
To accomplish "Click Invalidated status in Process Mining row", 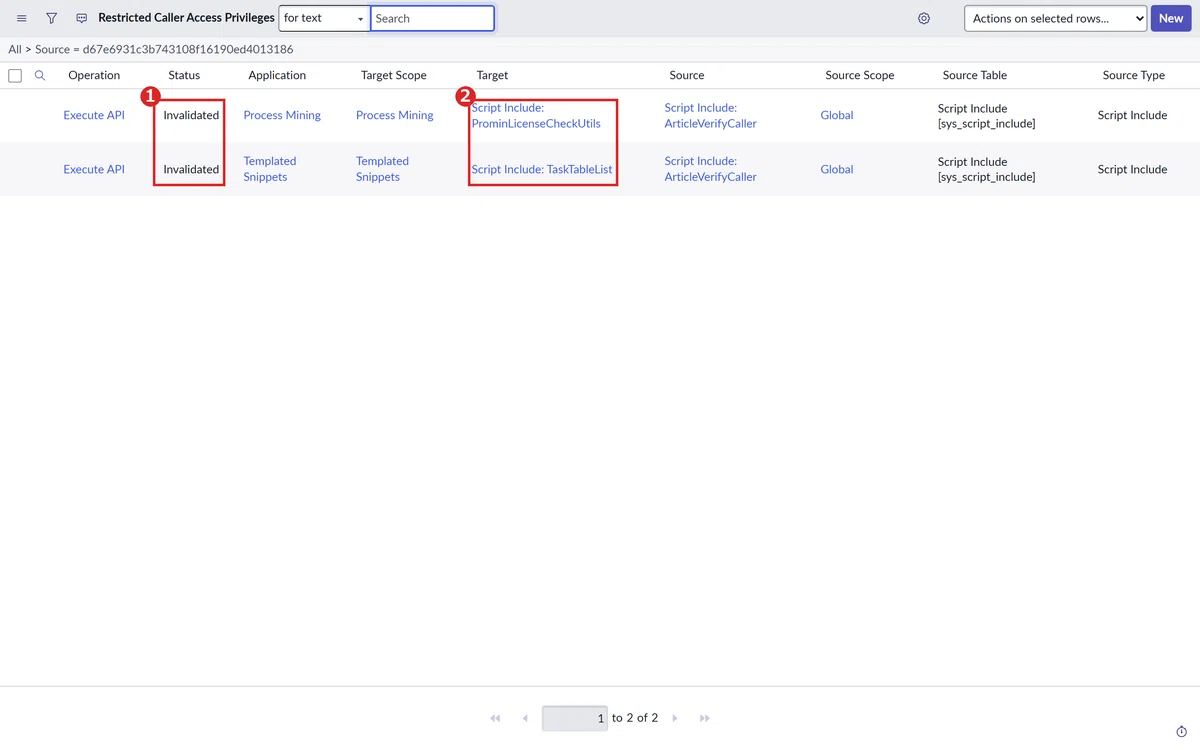I will pos(191,115).
